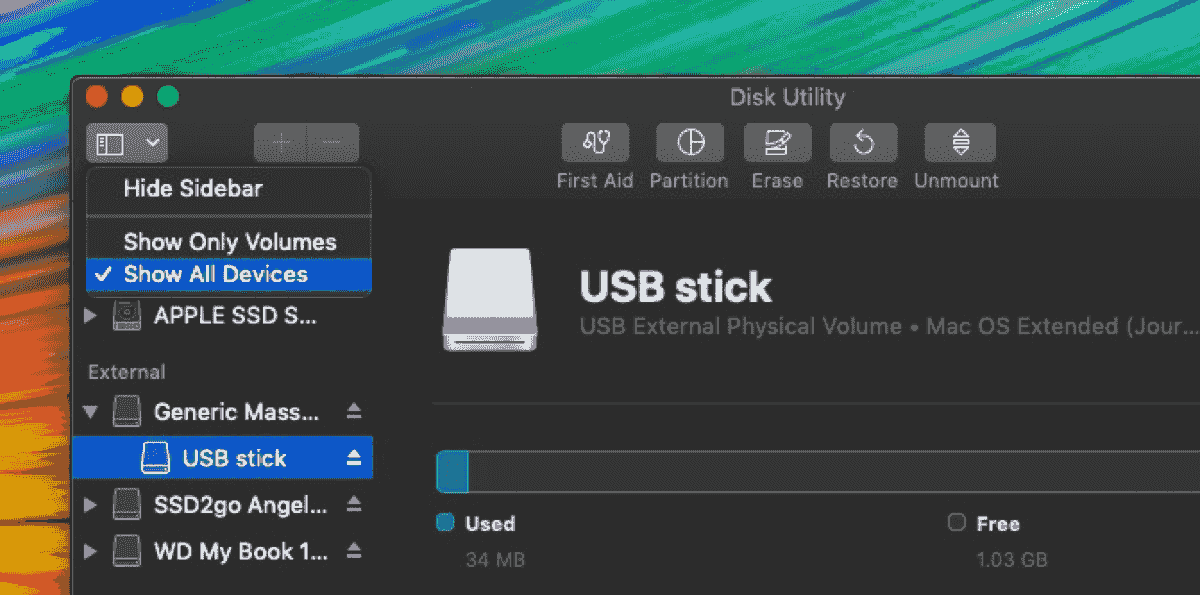The height and width of the screenshot is (595, 1200).
Task: Click the disabled add partition button
Action: tap(281, 142)
